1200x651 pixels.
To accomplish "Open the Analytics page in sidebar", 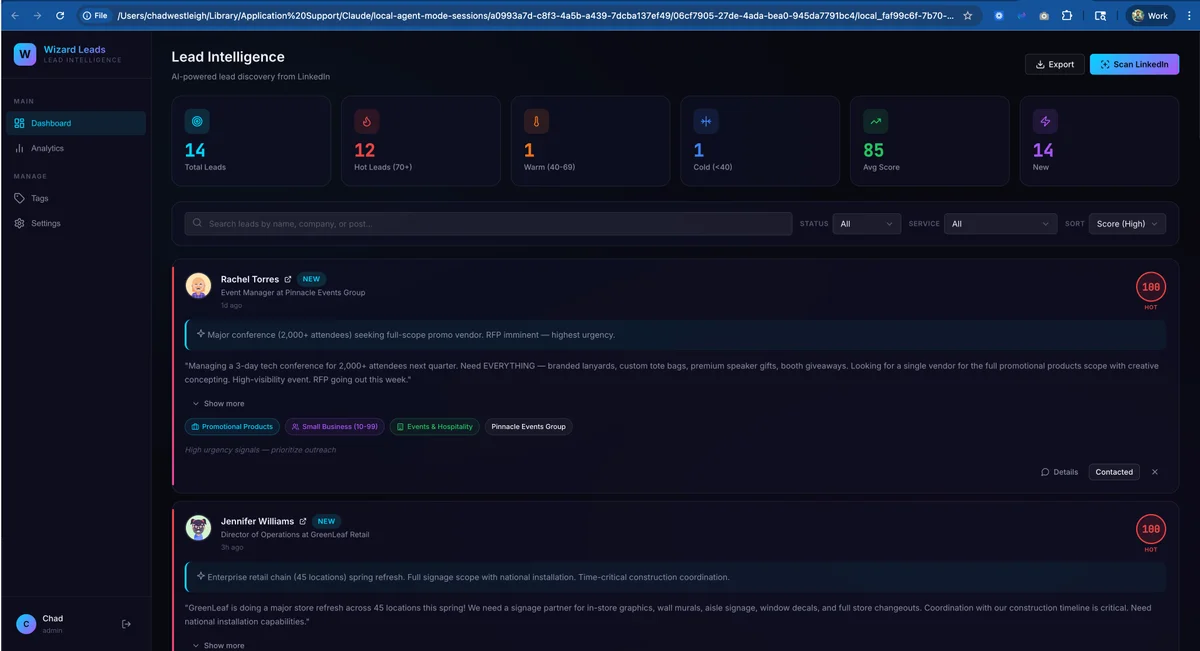I will point(76,148).
